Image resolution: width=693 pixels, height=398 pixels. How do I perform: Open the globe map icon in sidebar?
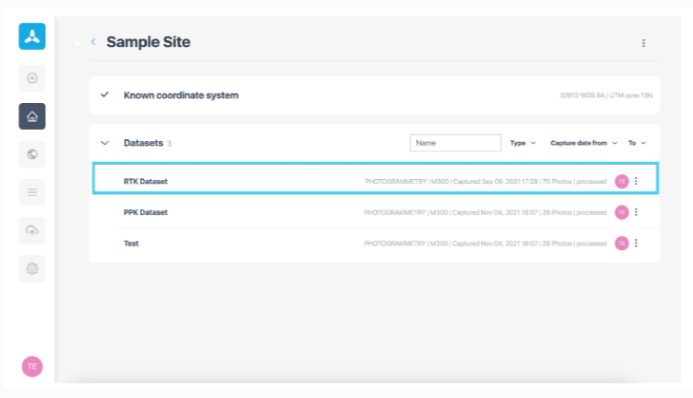32,154
